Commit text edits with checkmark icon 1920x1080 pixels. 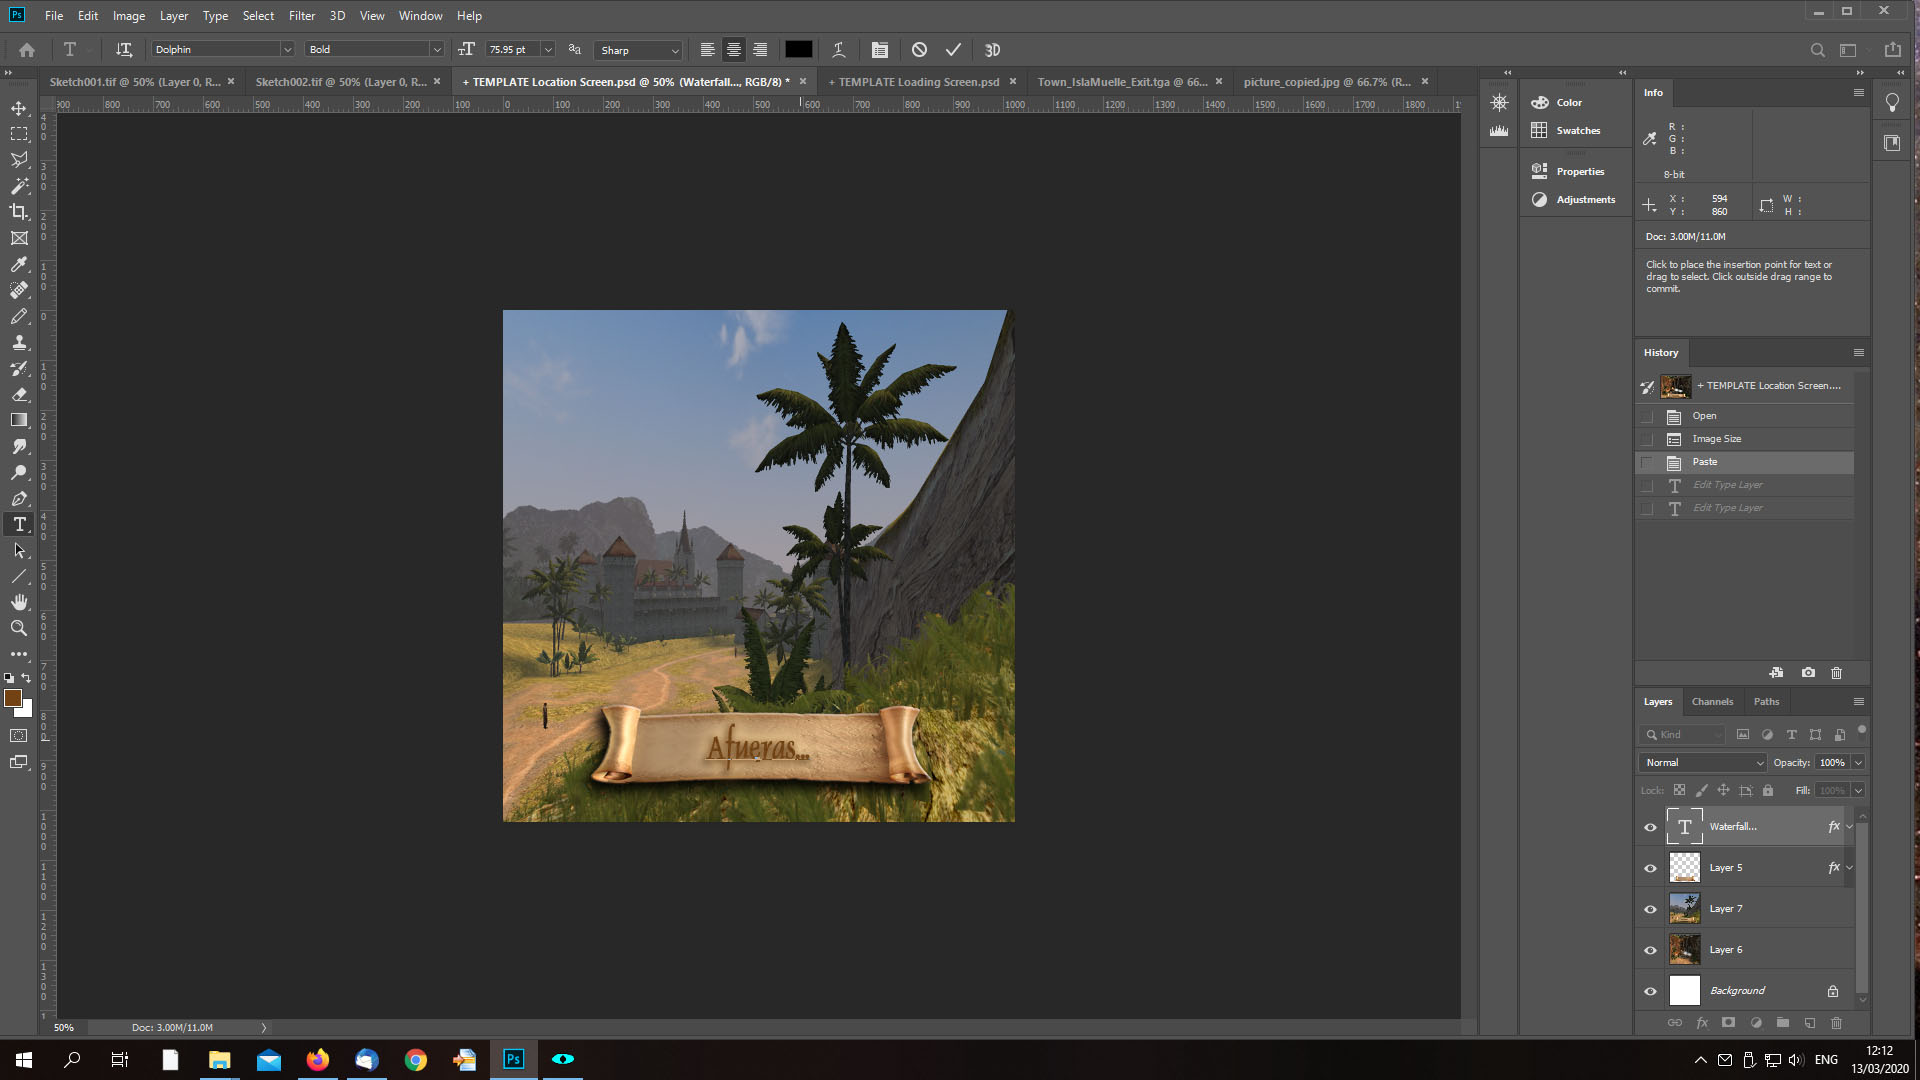pyautogui.click(x=953, y=50)
